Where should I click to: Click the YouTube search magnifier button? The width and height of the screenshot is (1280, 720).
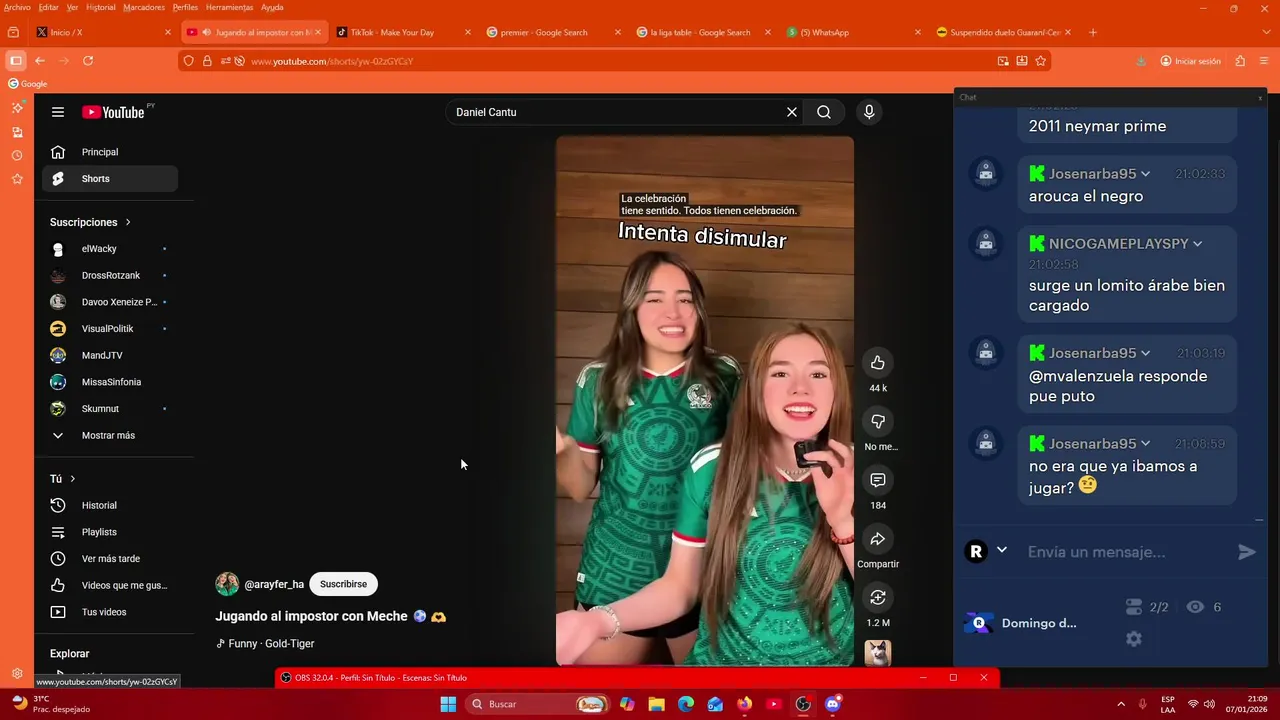coord(824,112)
